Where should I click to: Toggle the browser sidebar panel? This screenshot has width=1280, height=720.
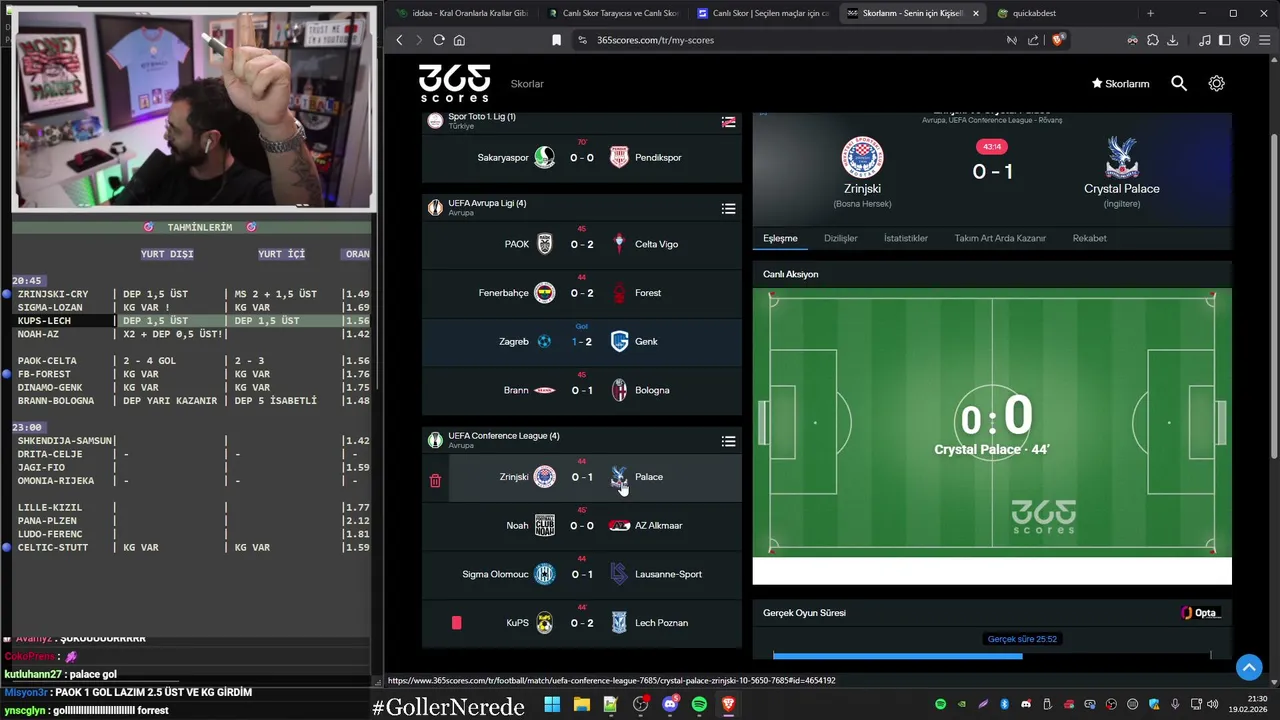(x=1224, y=40)
